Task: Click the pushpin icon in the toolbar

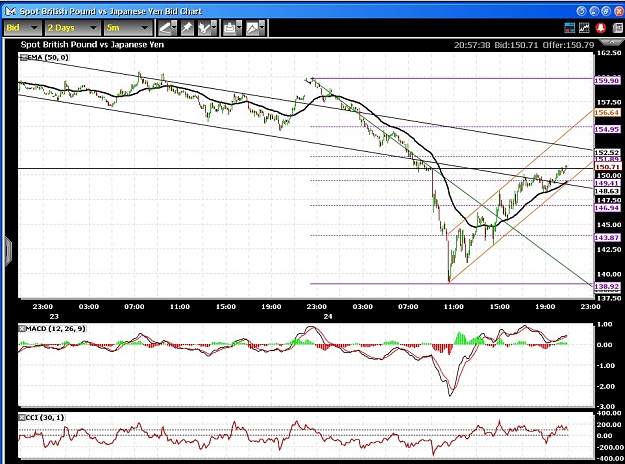Action: point(186,28)
